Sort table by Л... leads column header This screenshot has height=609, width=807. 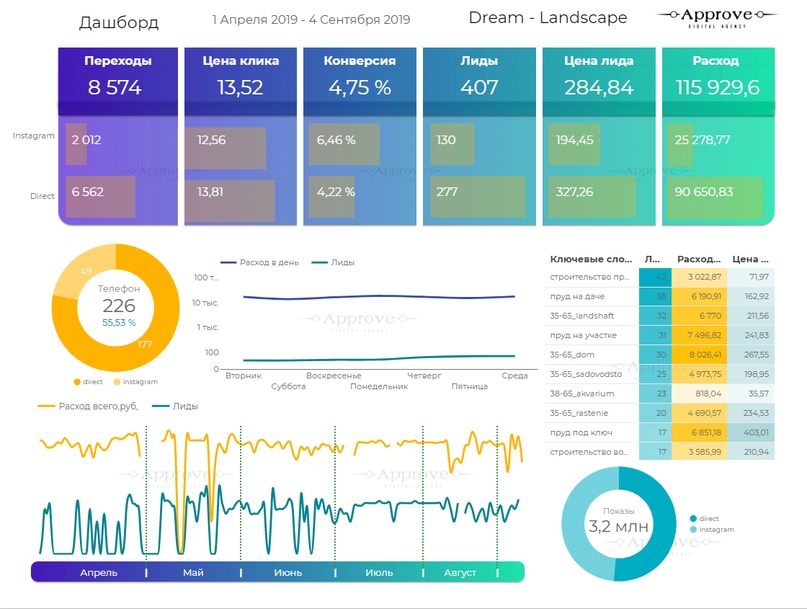pos(653,259)
